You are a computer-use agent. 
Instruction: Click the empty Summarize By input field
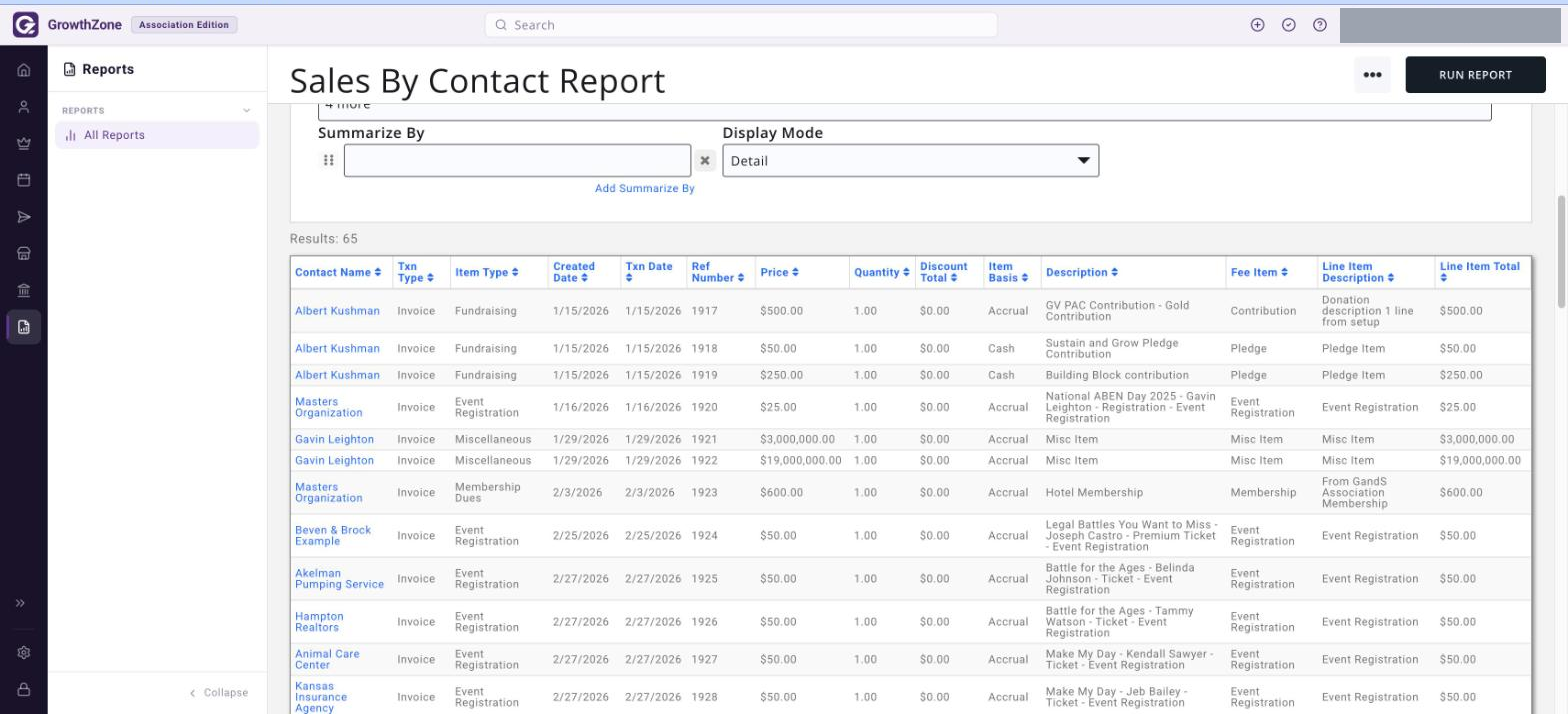[x=517, y=161]
